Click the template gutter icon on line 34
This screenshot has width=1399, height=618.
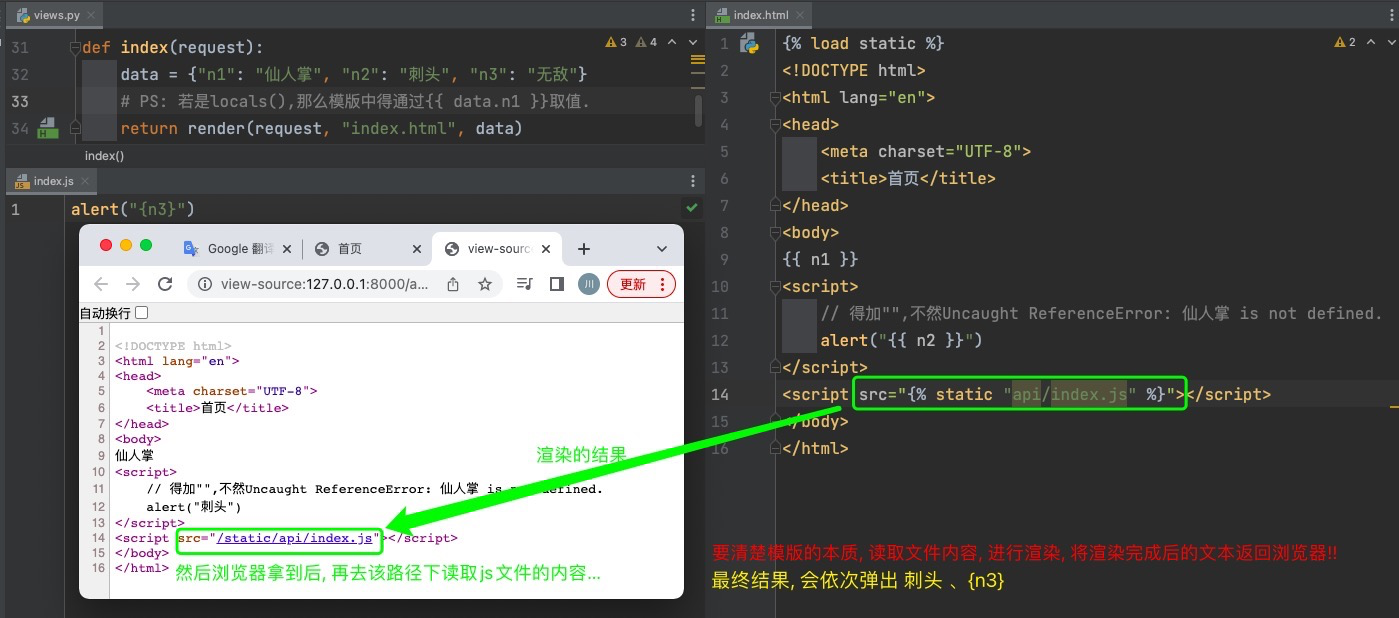coord(47,128)
